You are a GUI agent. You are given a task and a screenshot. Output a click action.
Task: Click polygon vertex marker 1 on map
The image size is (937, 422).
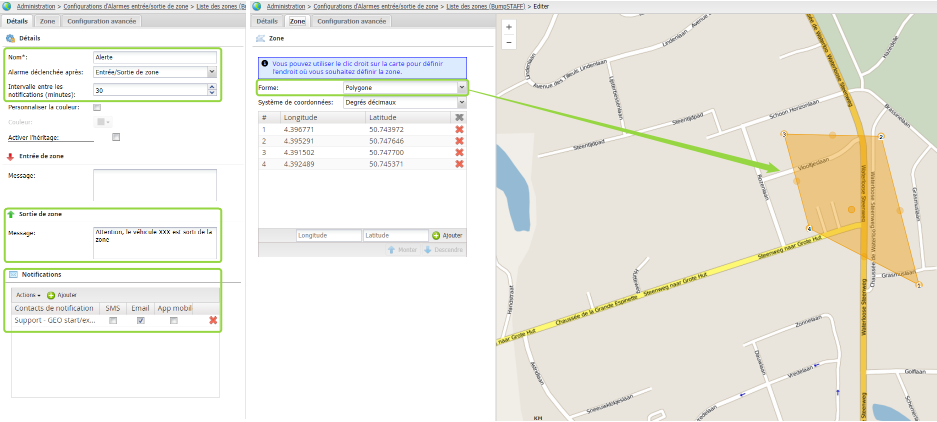(x=919, y=286)
